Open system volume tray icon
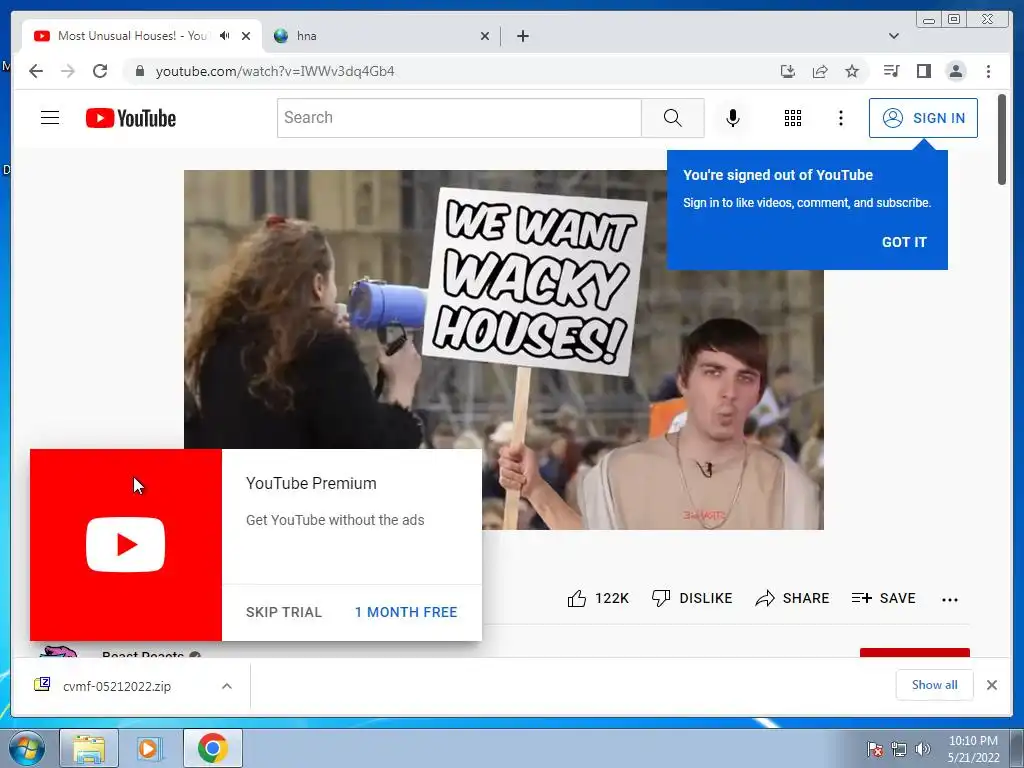1024x768 pixels. 923,750
